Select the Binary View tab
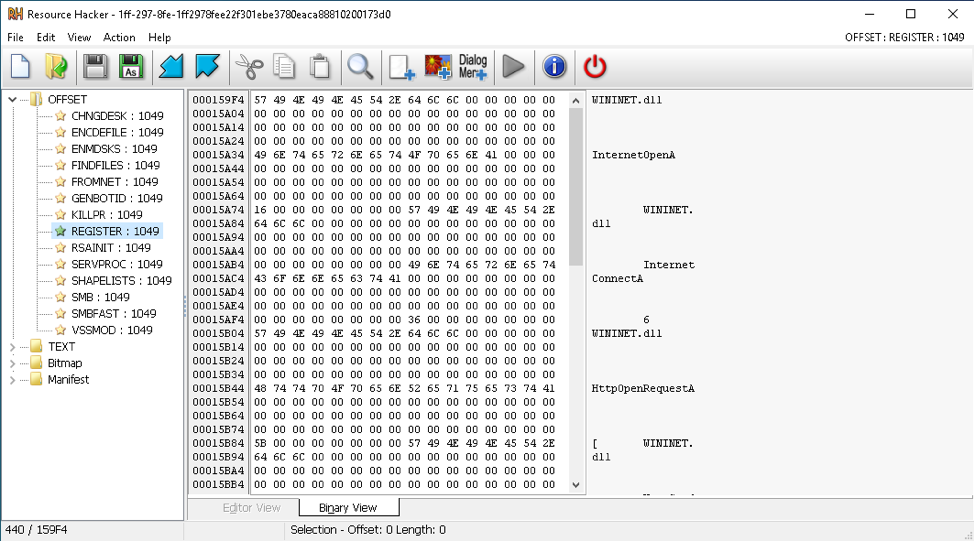Viewport: 974px width, 541px height. 349,508
